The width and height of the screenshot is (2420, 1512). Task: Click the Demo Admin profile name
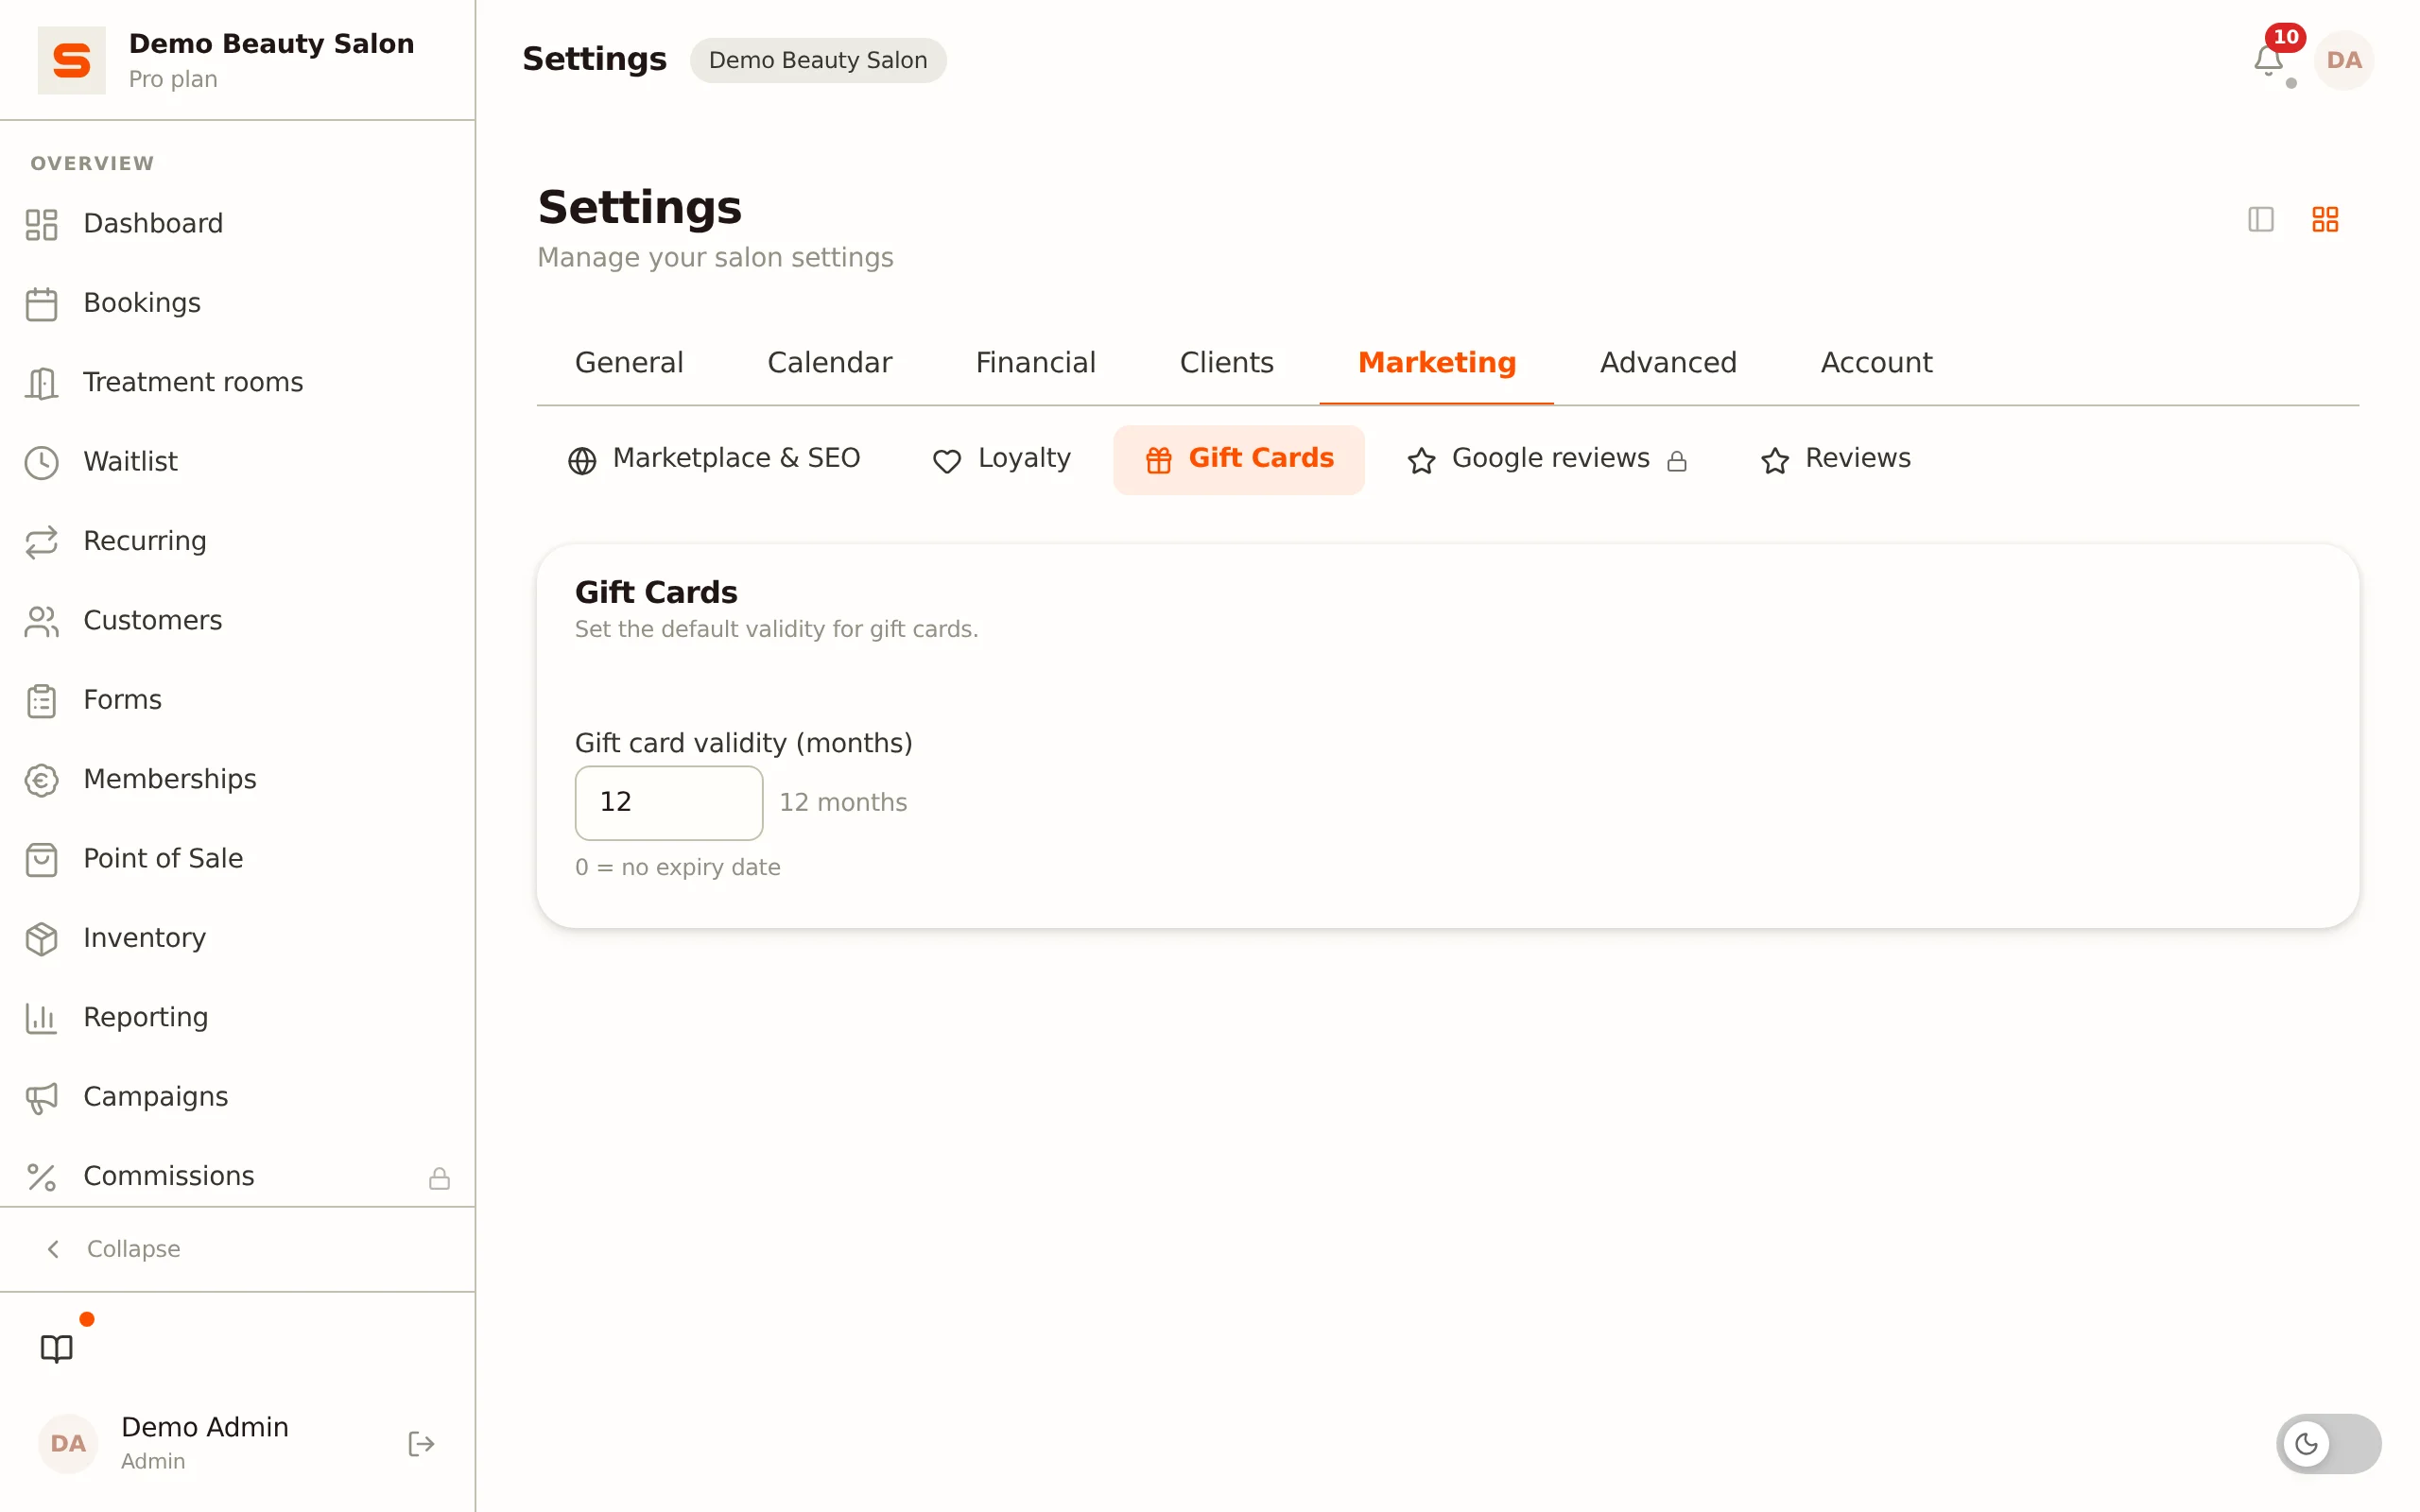205,1427
